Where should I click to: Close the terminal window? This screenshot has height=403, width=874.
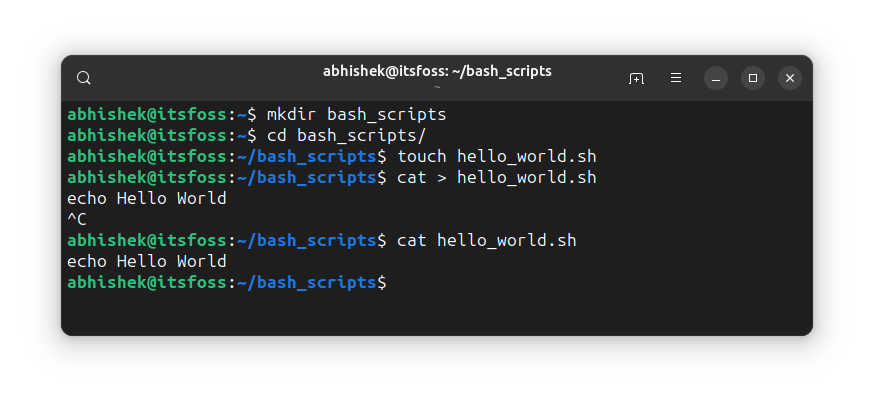click(790, 78)
